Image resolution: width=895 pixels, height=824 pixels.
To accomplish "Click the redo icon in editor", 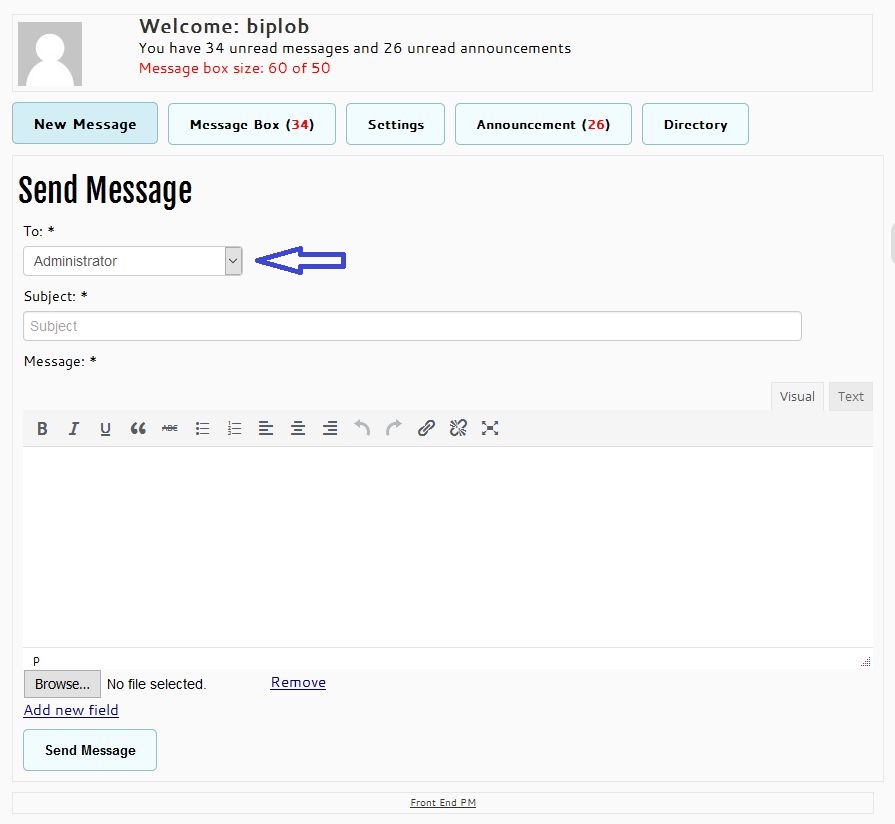I will click(394, 428).
